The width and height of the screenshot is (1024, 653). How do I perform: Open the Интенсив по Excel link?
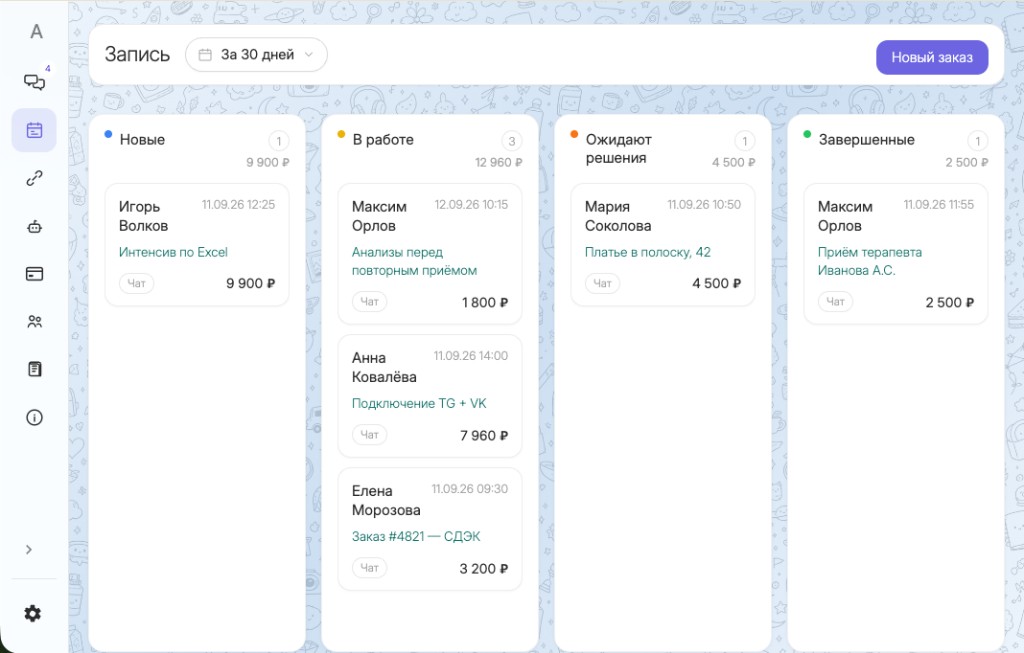173,252
